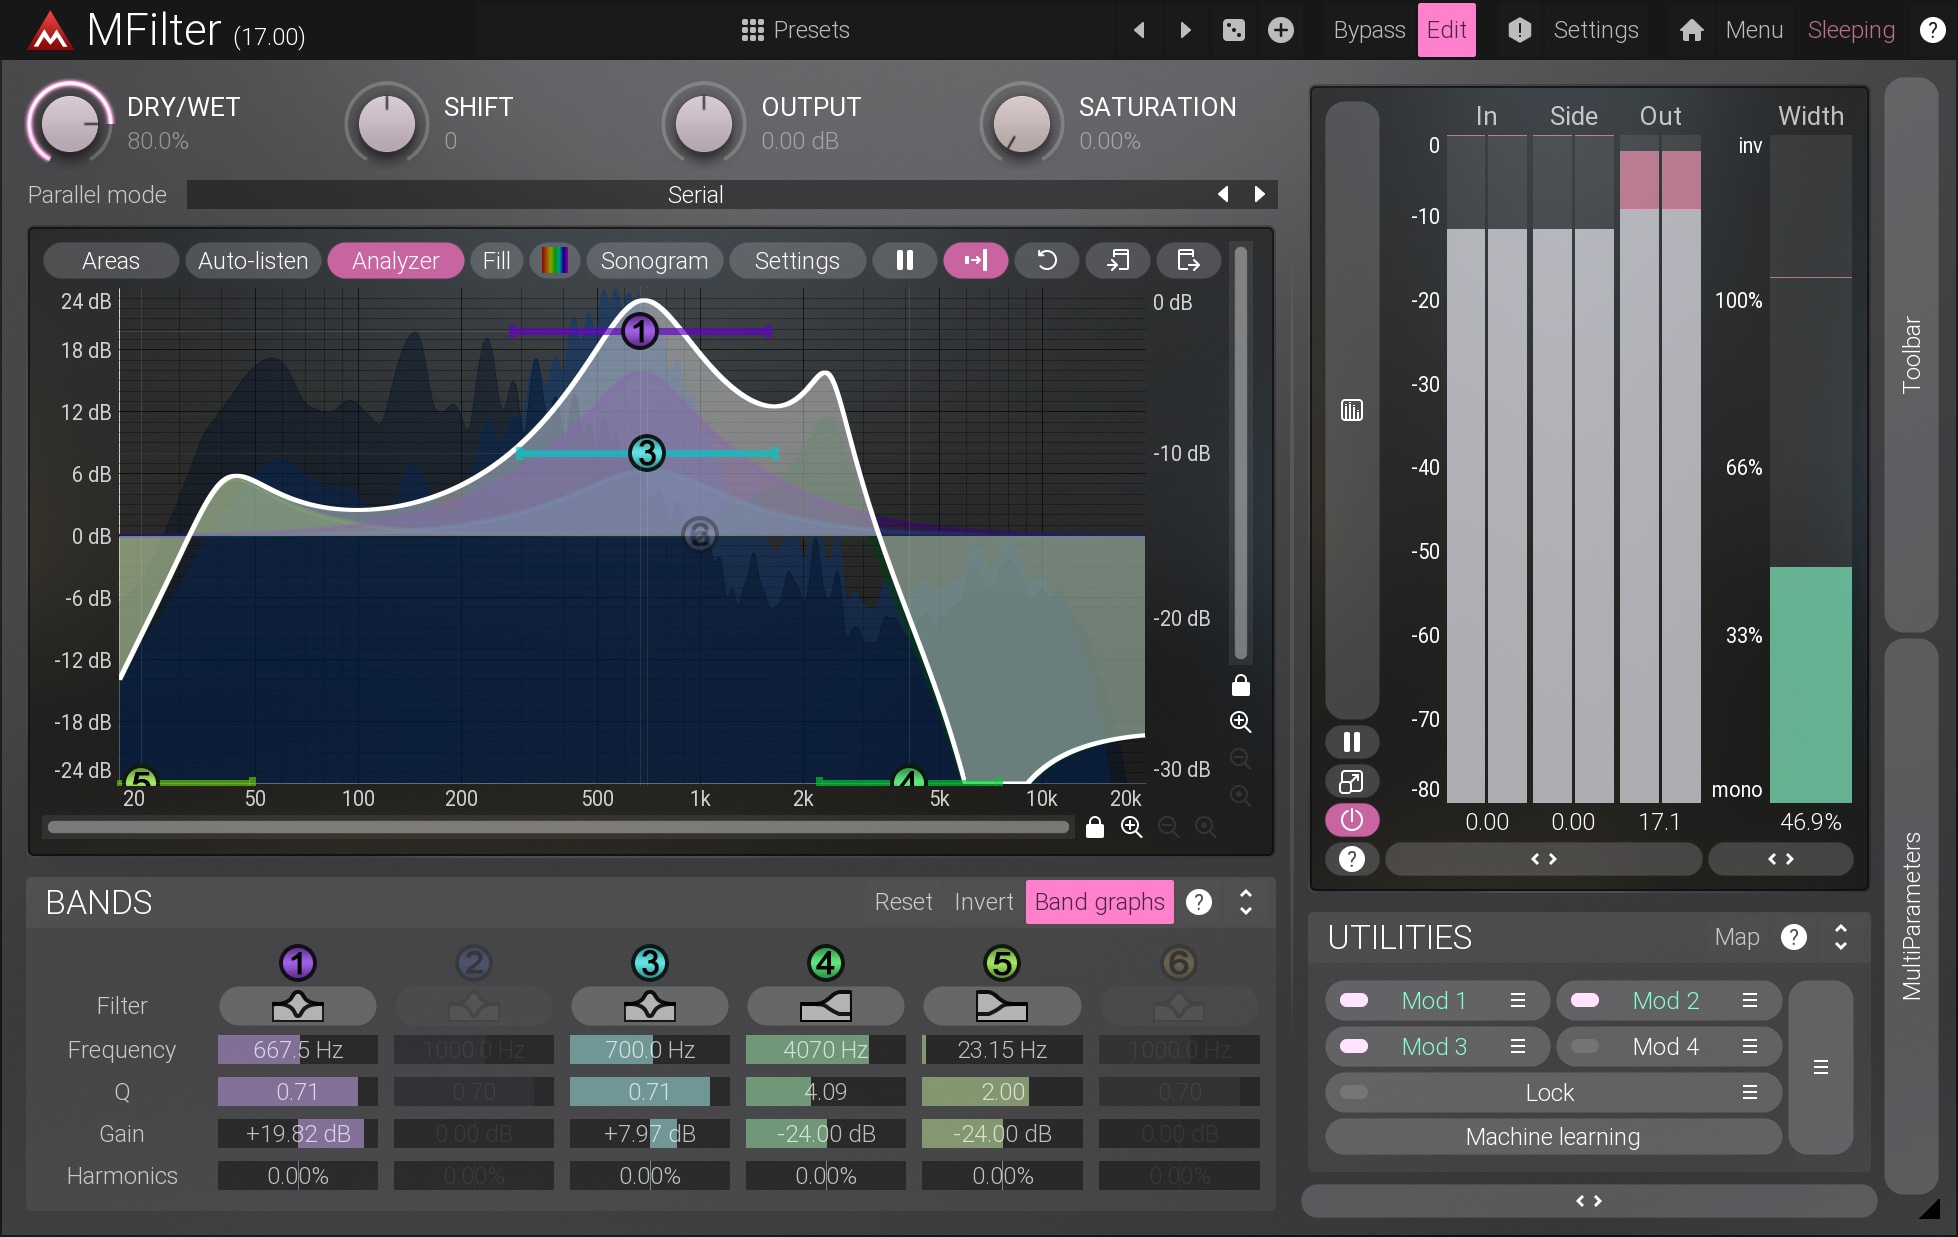
Task: Click the graph reset undo icon
Action: pyautogui.click(x=1046, y=261)
